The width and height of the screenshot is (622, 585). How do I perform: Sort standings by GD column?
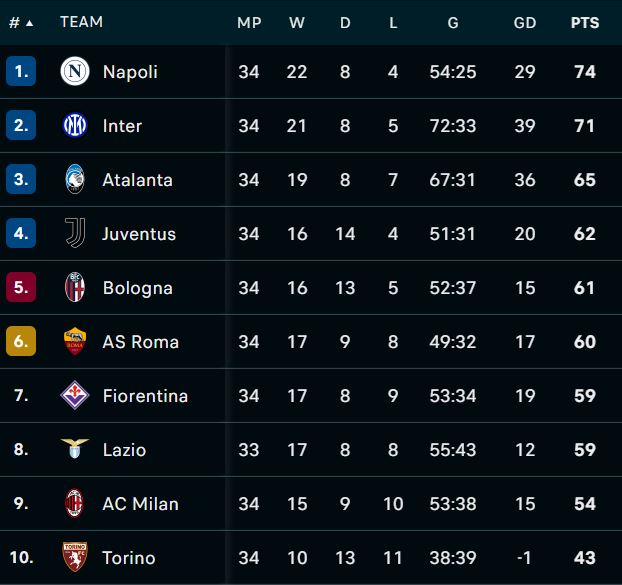pyautogui.click(x=525, y=23)
